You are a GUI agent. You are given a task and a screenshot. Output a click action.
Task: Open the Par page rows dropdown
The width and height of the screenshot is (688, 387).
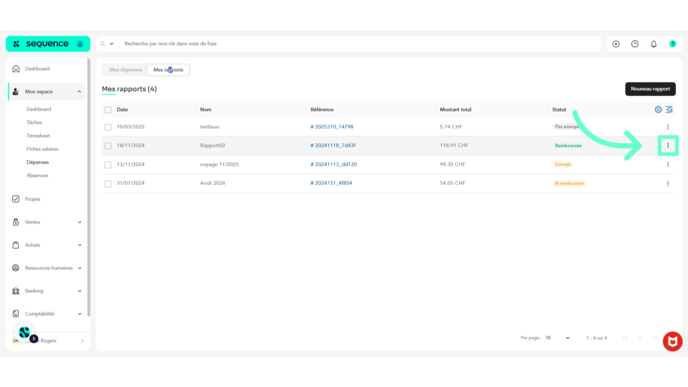pos(558,338)
